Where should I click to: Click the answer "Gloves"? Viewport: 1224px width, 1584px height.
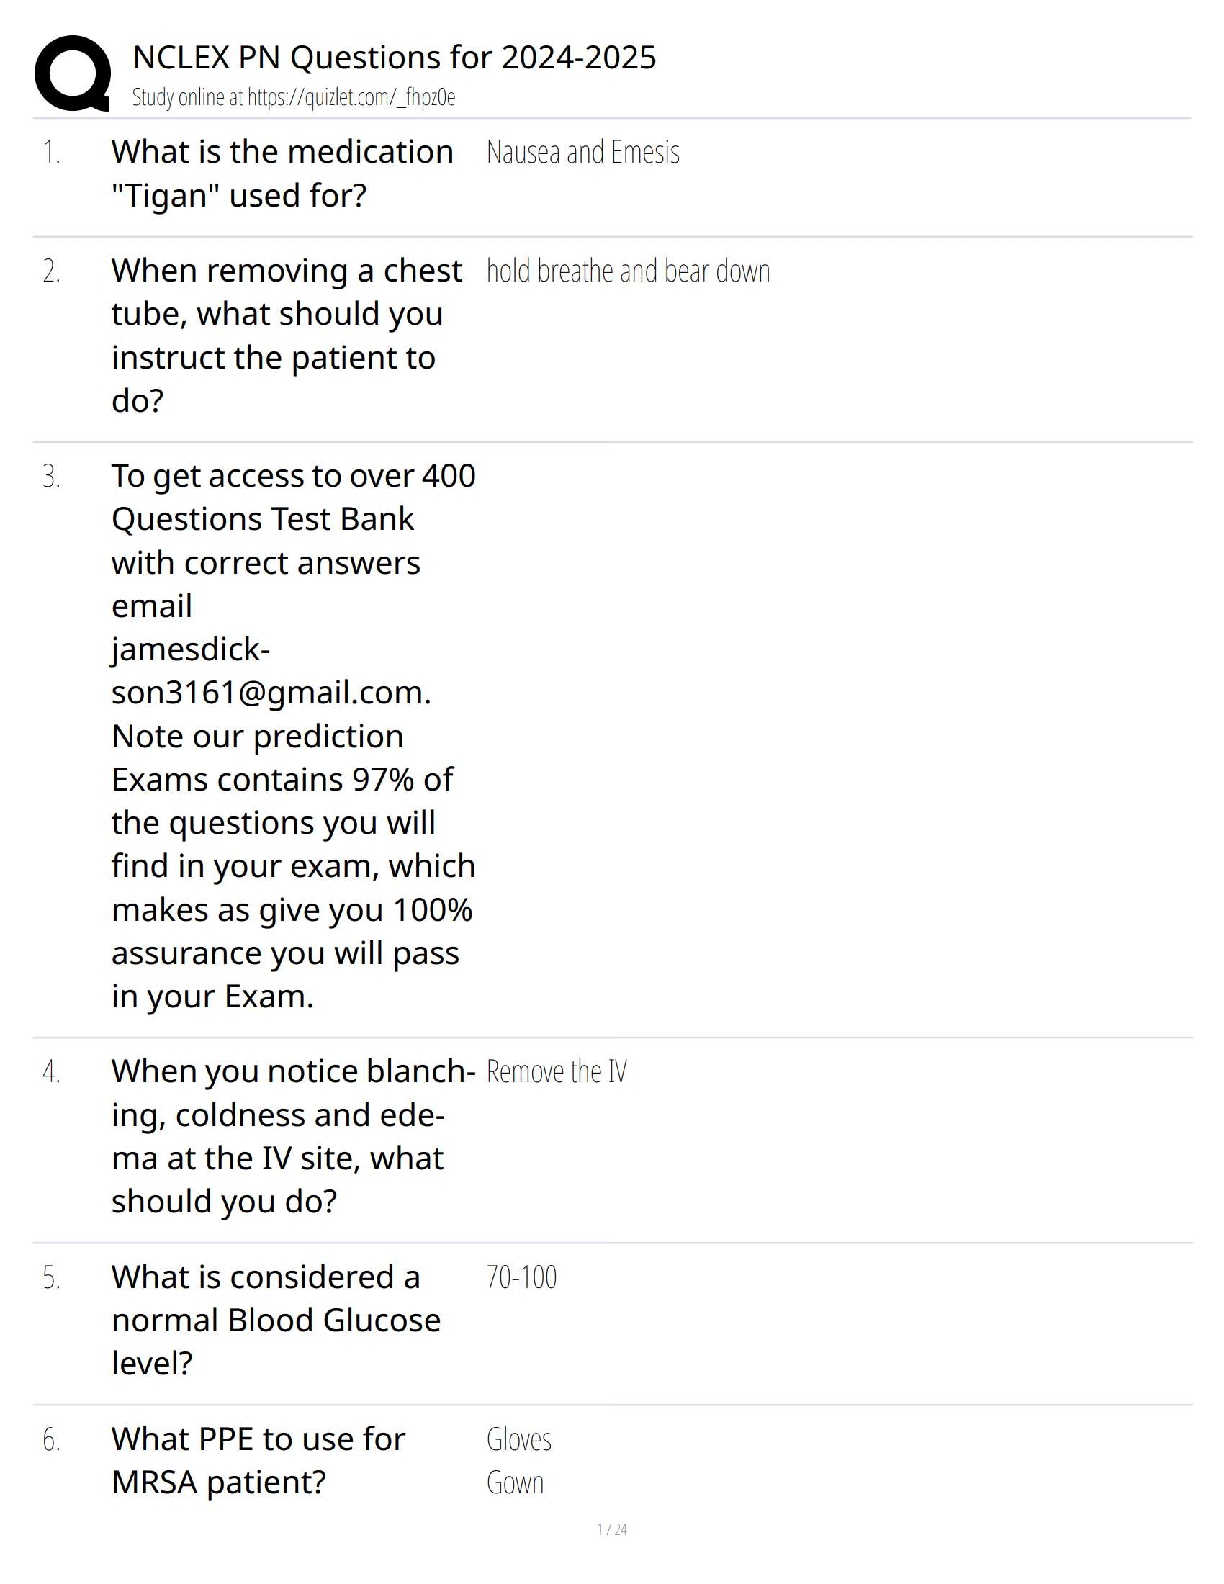tap(518, 1439)
